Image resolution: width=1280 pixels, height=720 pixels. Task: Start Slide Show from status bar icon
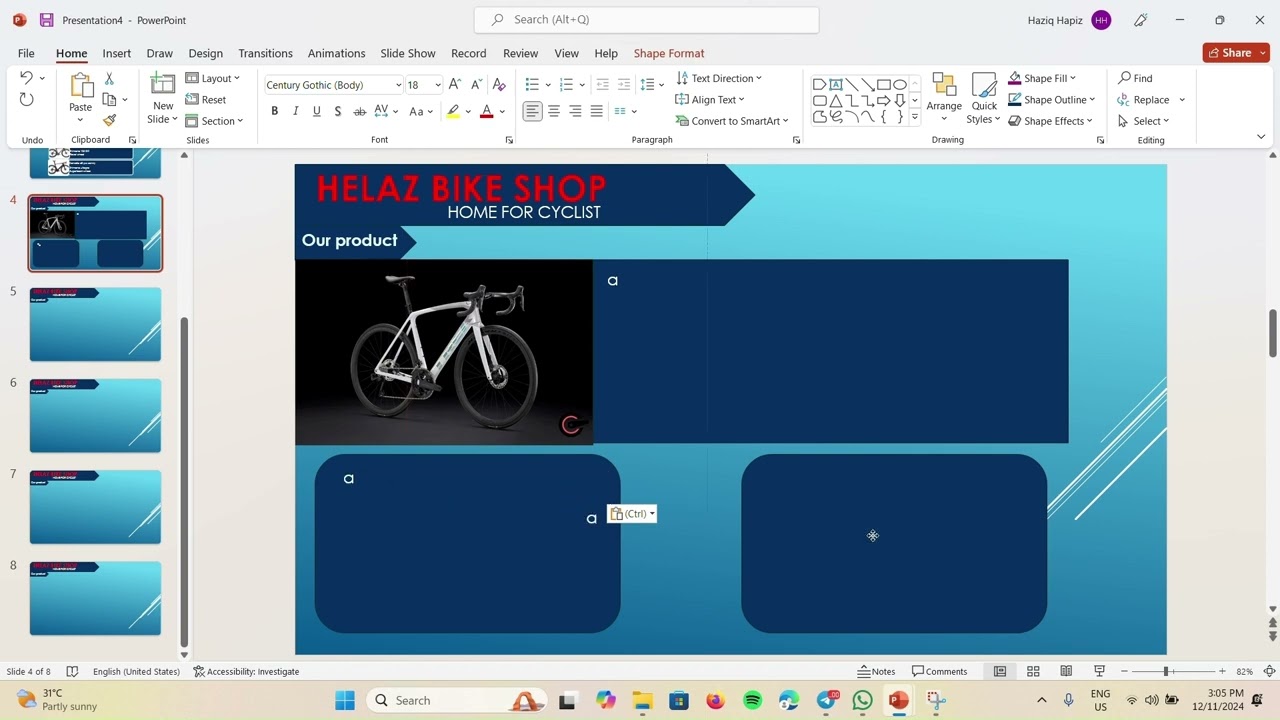pyautogui.click(x=1099, y=671)
